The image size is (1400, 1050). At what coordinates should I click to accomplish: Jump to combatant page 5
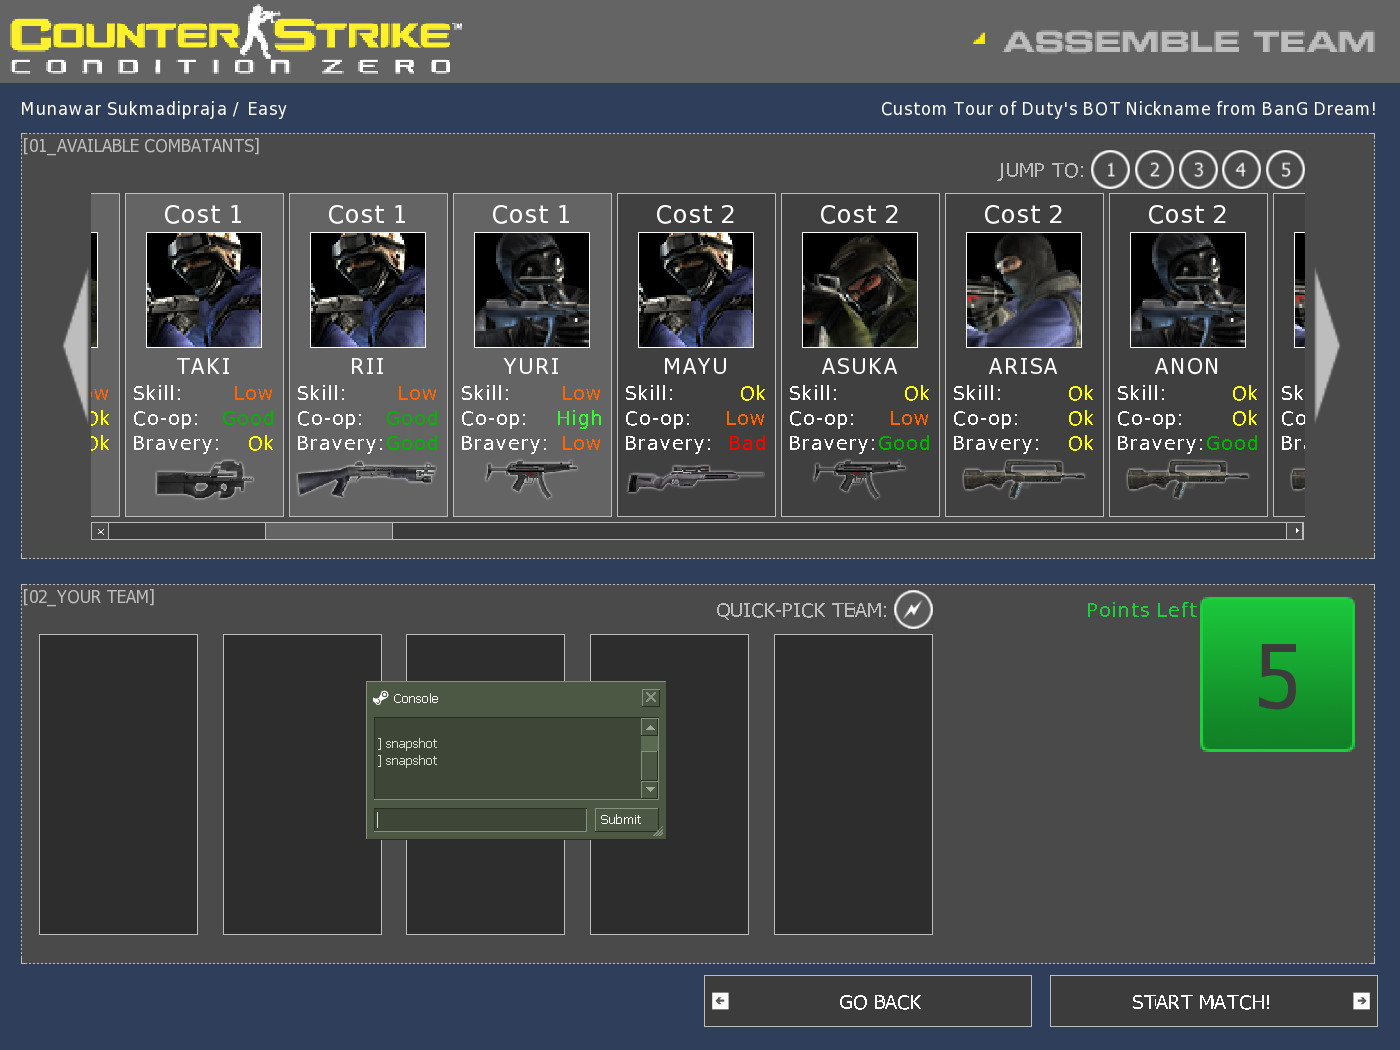pos(1286,170)
